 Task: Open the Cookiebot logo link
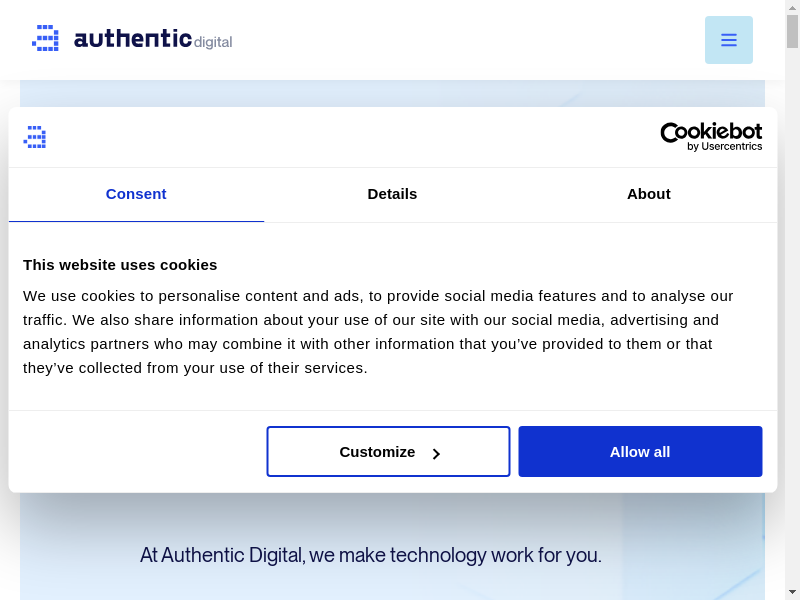711,131
